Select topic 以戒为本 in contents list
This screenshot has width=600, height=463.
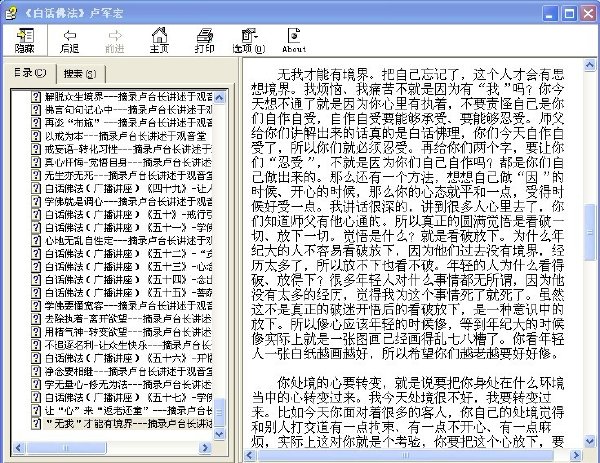(126, 136)
